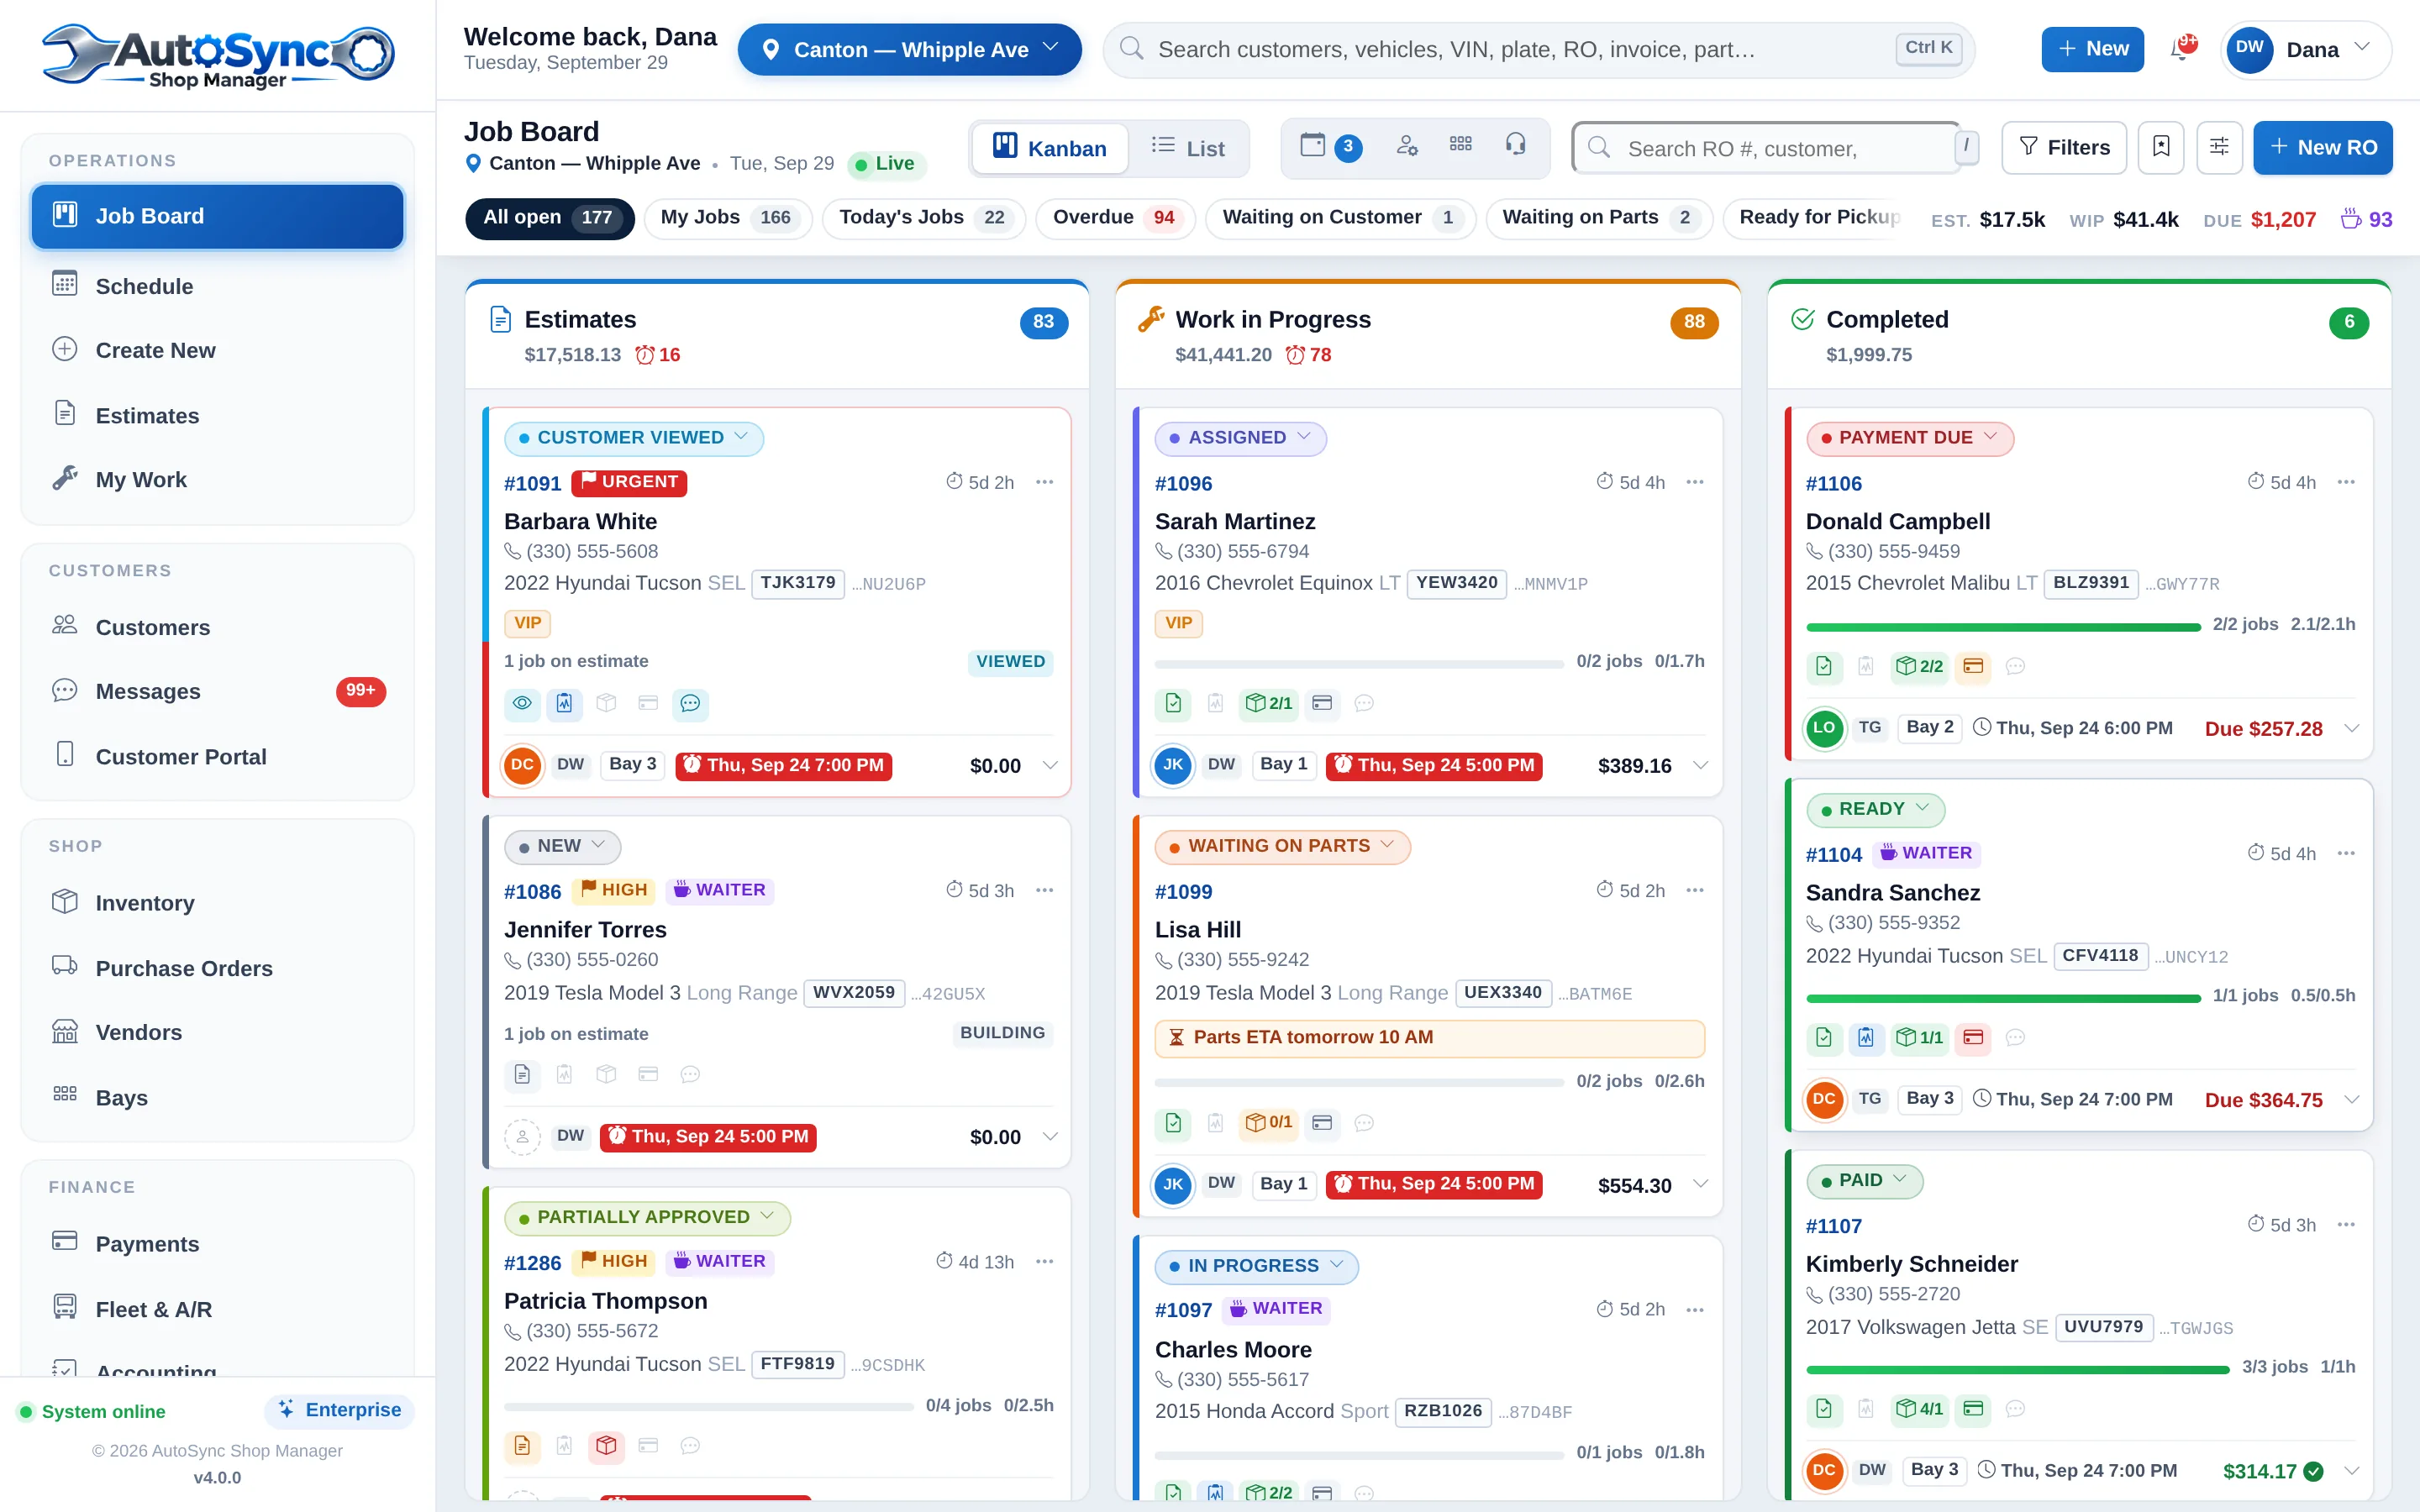Click the New RO button
The image size is (2420, 1512).
click(x=2322, y=147)
